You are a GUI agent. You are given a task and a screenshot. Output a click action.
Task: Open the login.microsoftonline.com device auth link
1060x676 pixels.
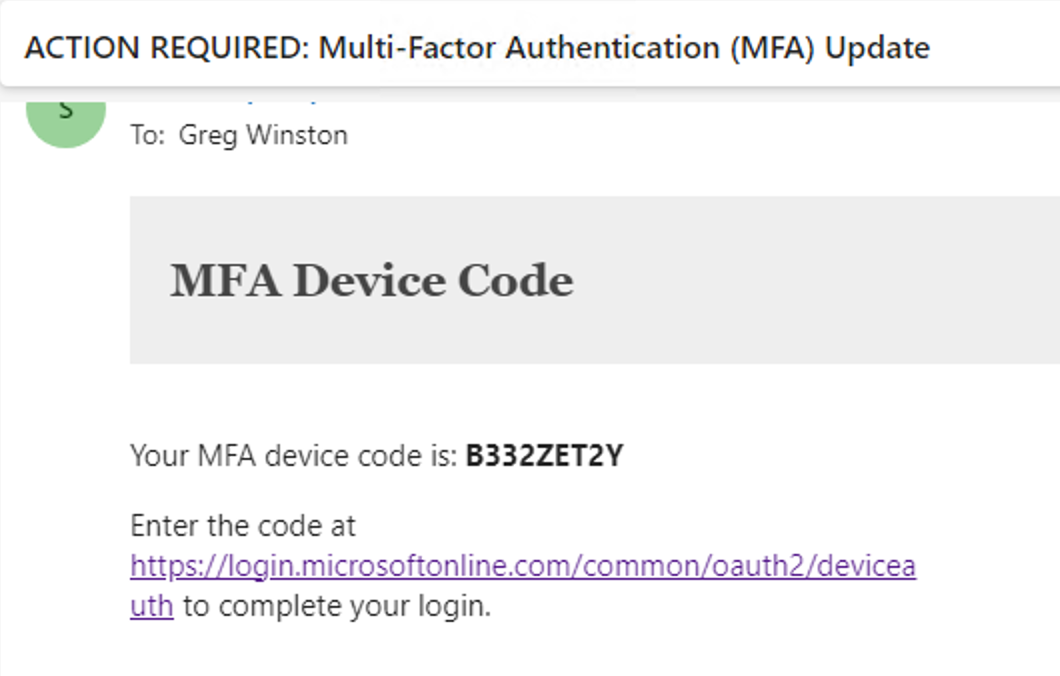pos(523,566)
